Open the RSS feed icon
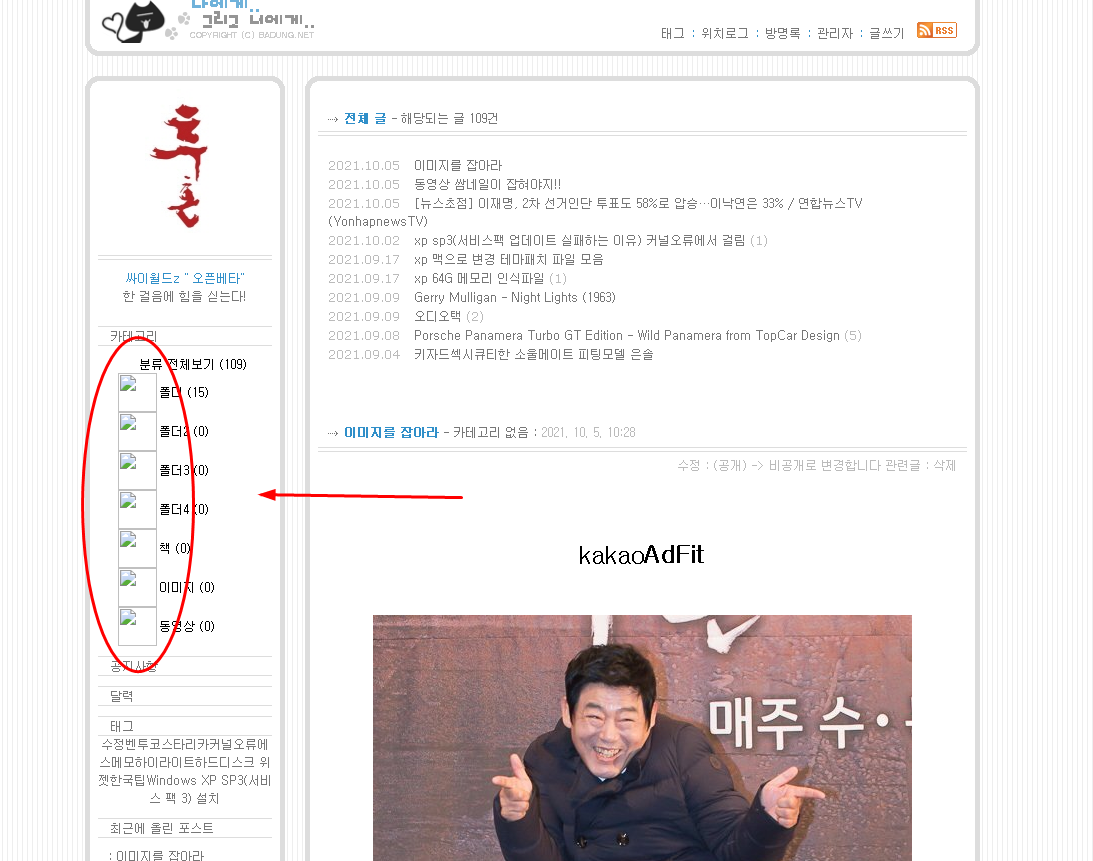 click(x=936, y=30)
